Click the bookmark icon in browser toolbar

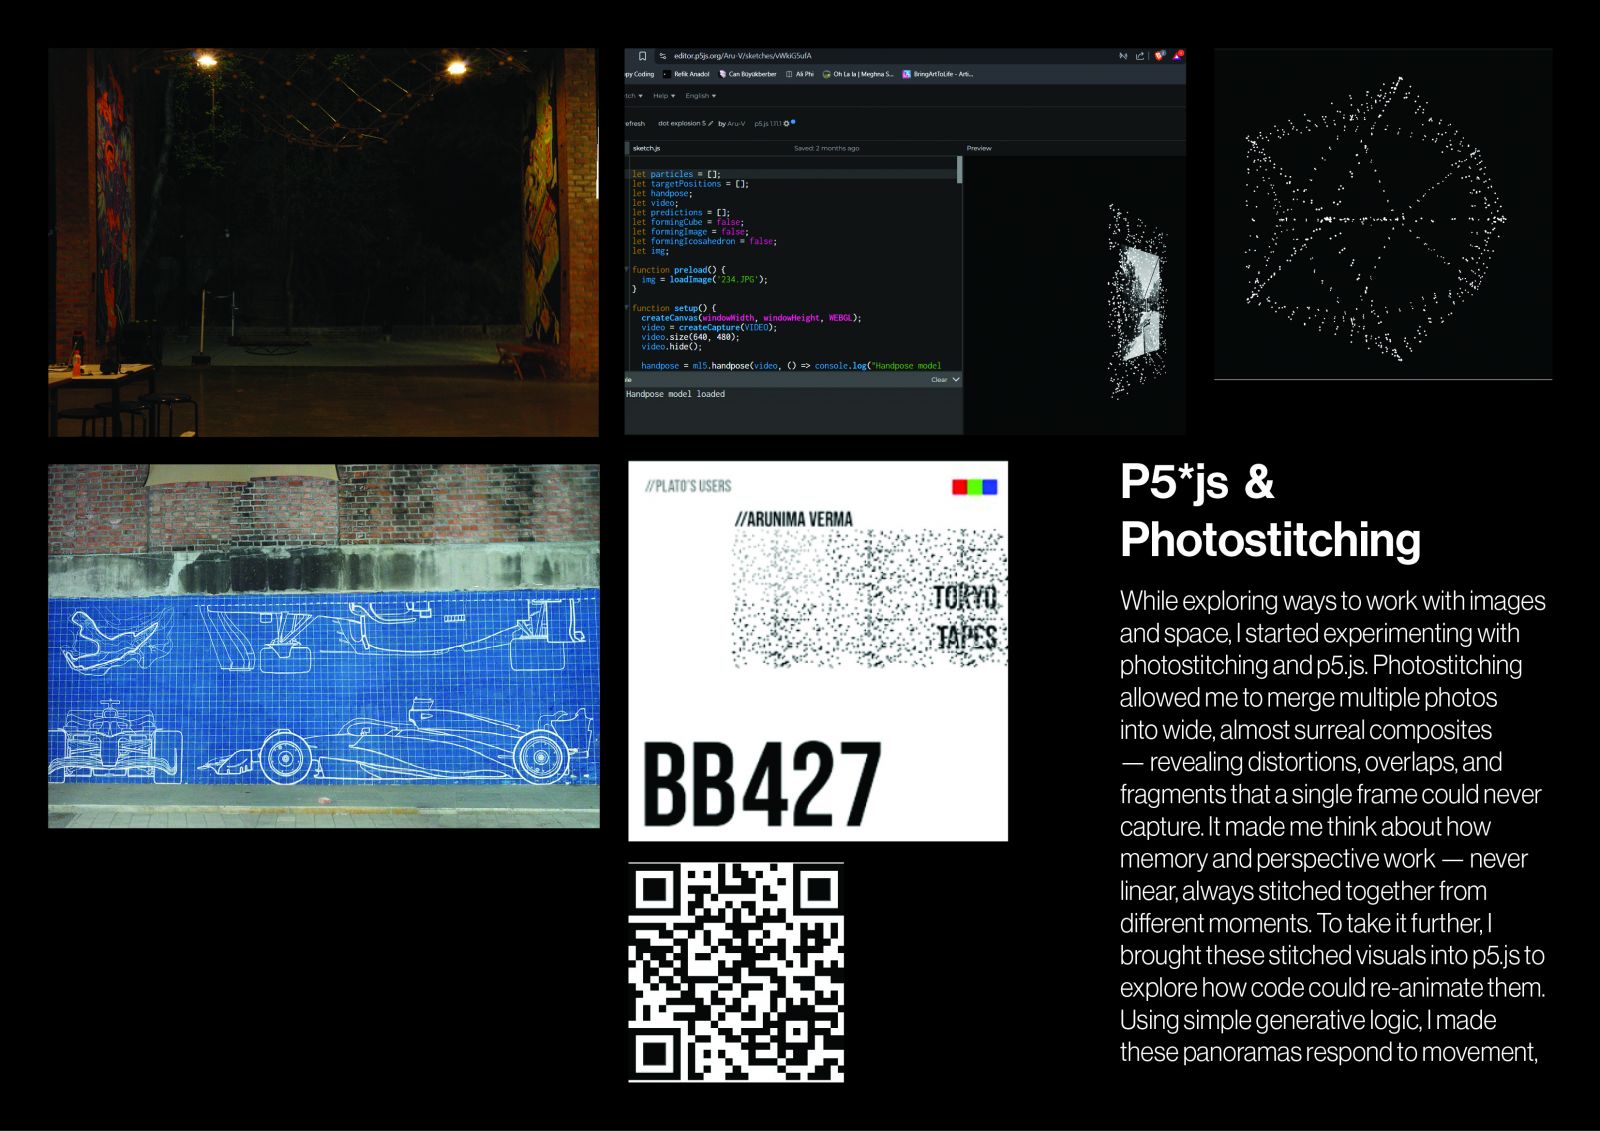(642, 56)
